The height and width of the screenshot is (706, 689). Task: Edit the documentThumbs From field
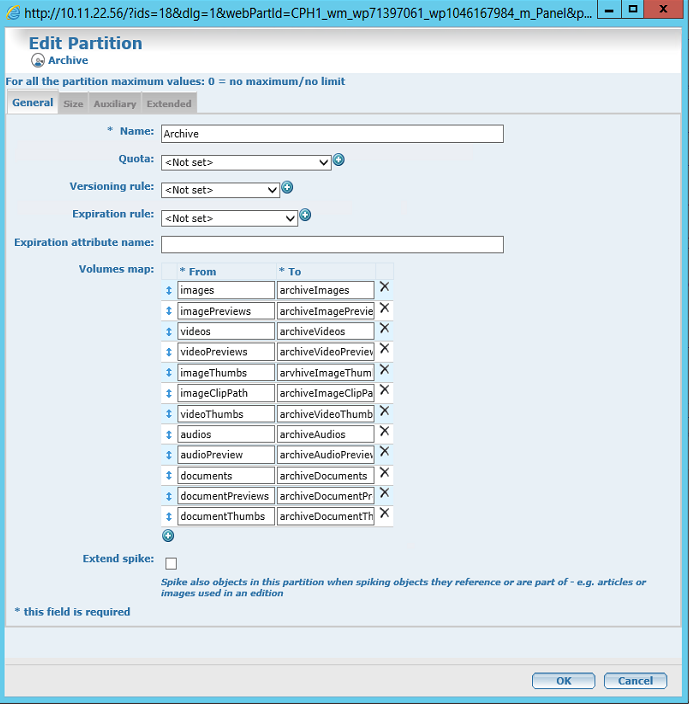coord(226,516)
